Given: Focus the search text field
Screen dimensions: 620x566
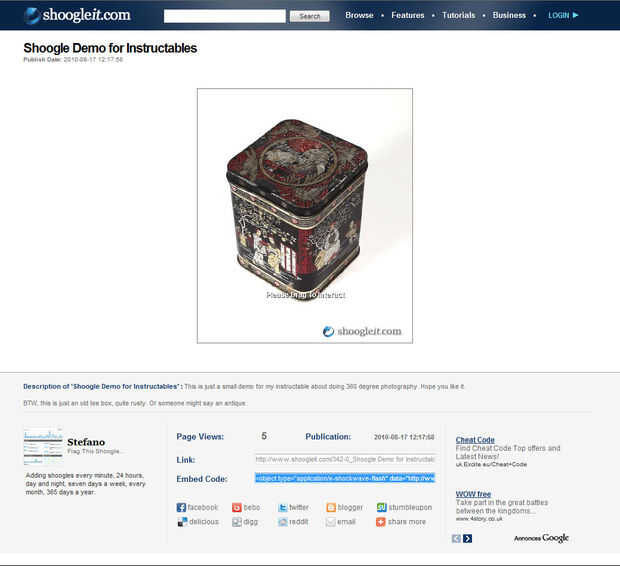Looking at the screenshot, I should [225, 16].
